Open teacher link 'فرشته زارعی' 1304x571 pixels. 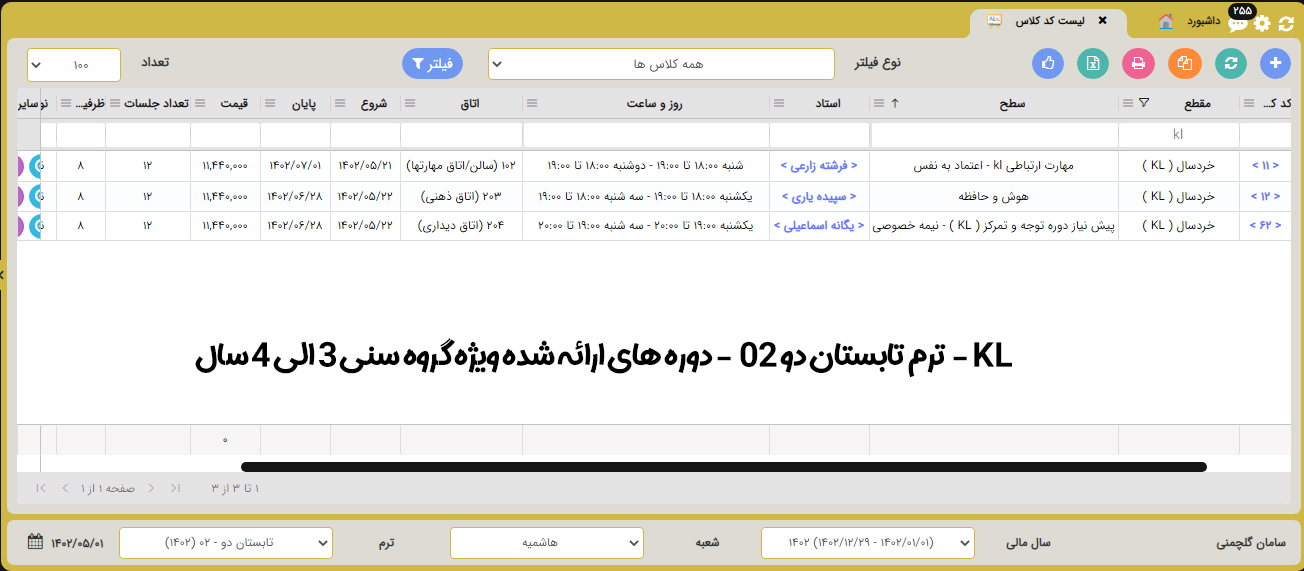click(x=819, y=167)
